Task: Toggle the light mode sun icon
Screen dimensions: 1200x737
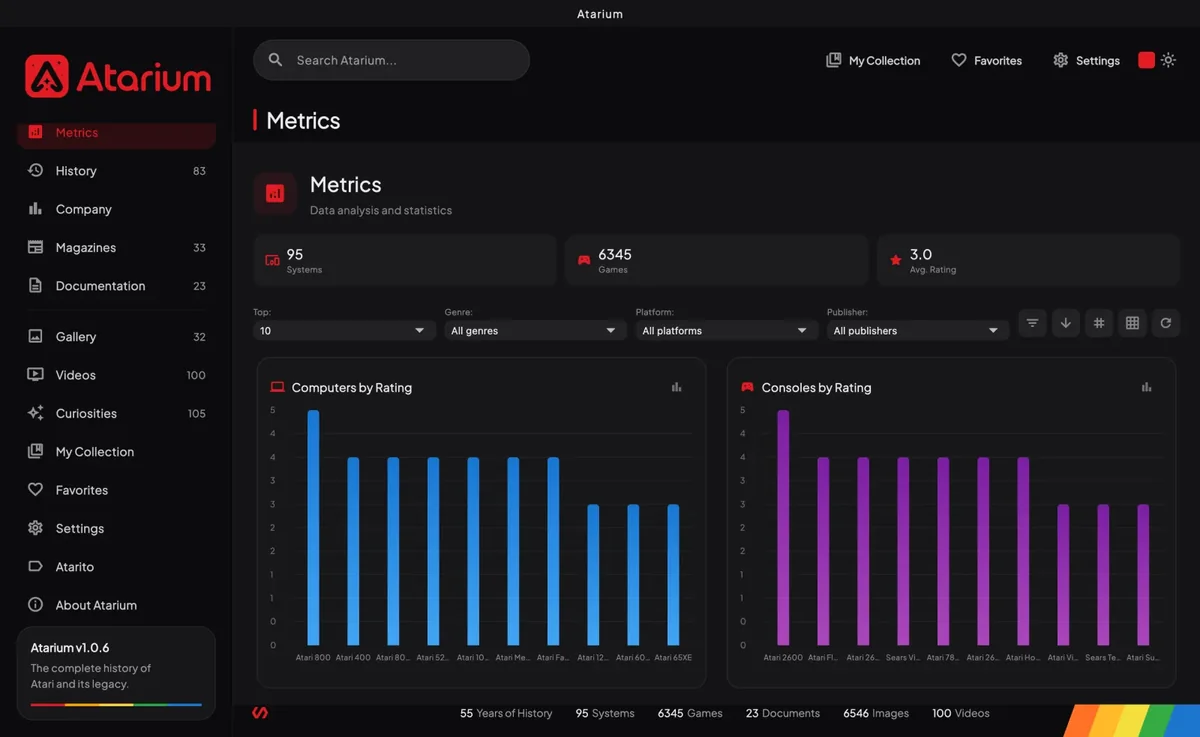Action: point(1168,60)
